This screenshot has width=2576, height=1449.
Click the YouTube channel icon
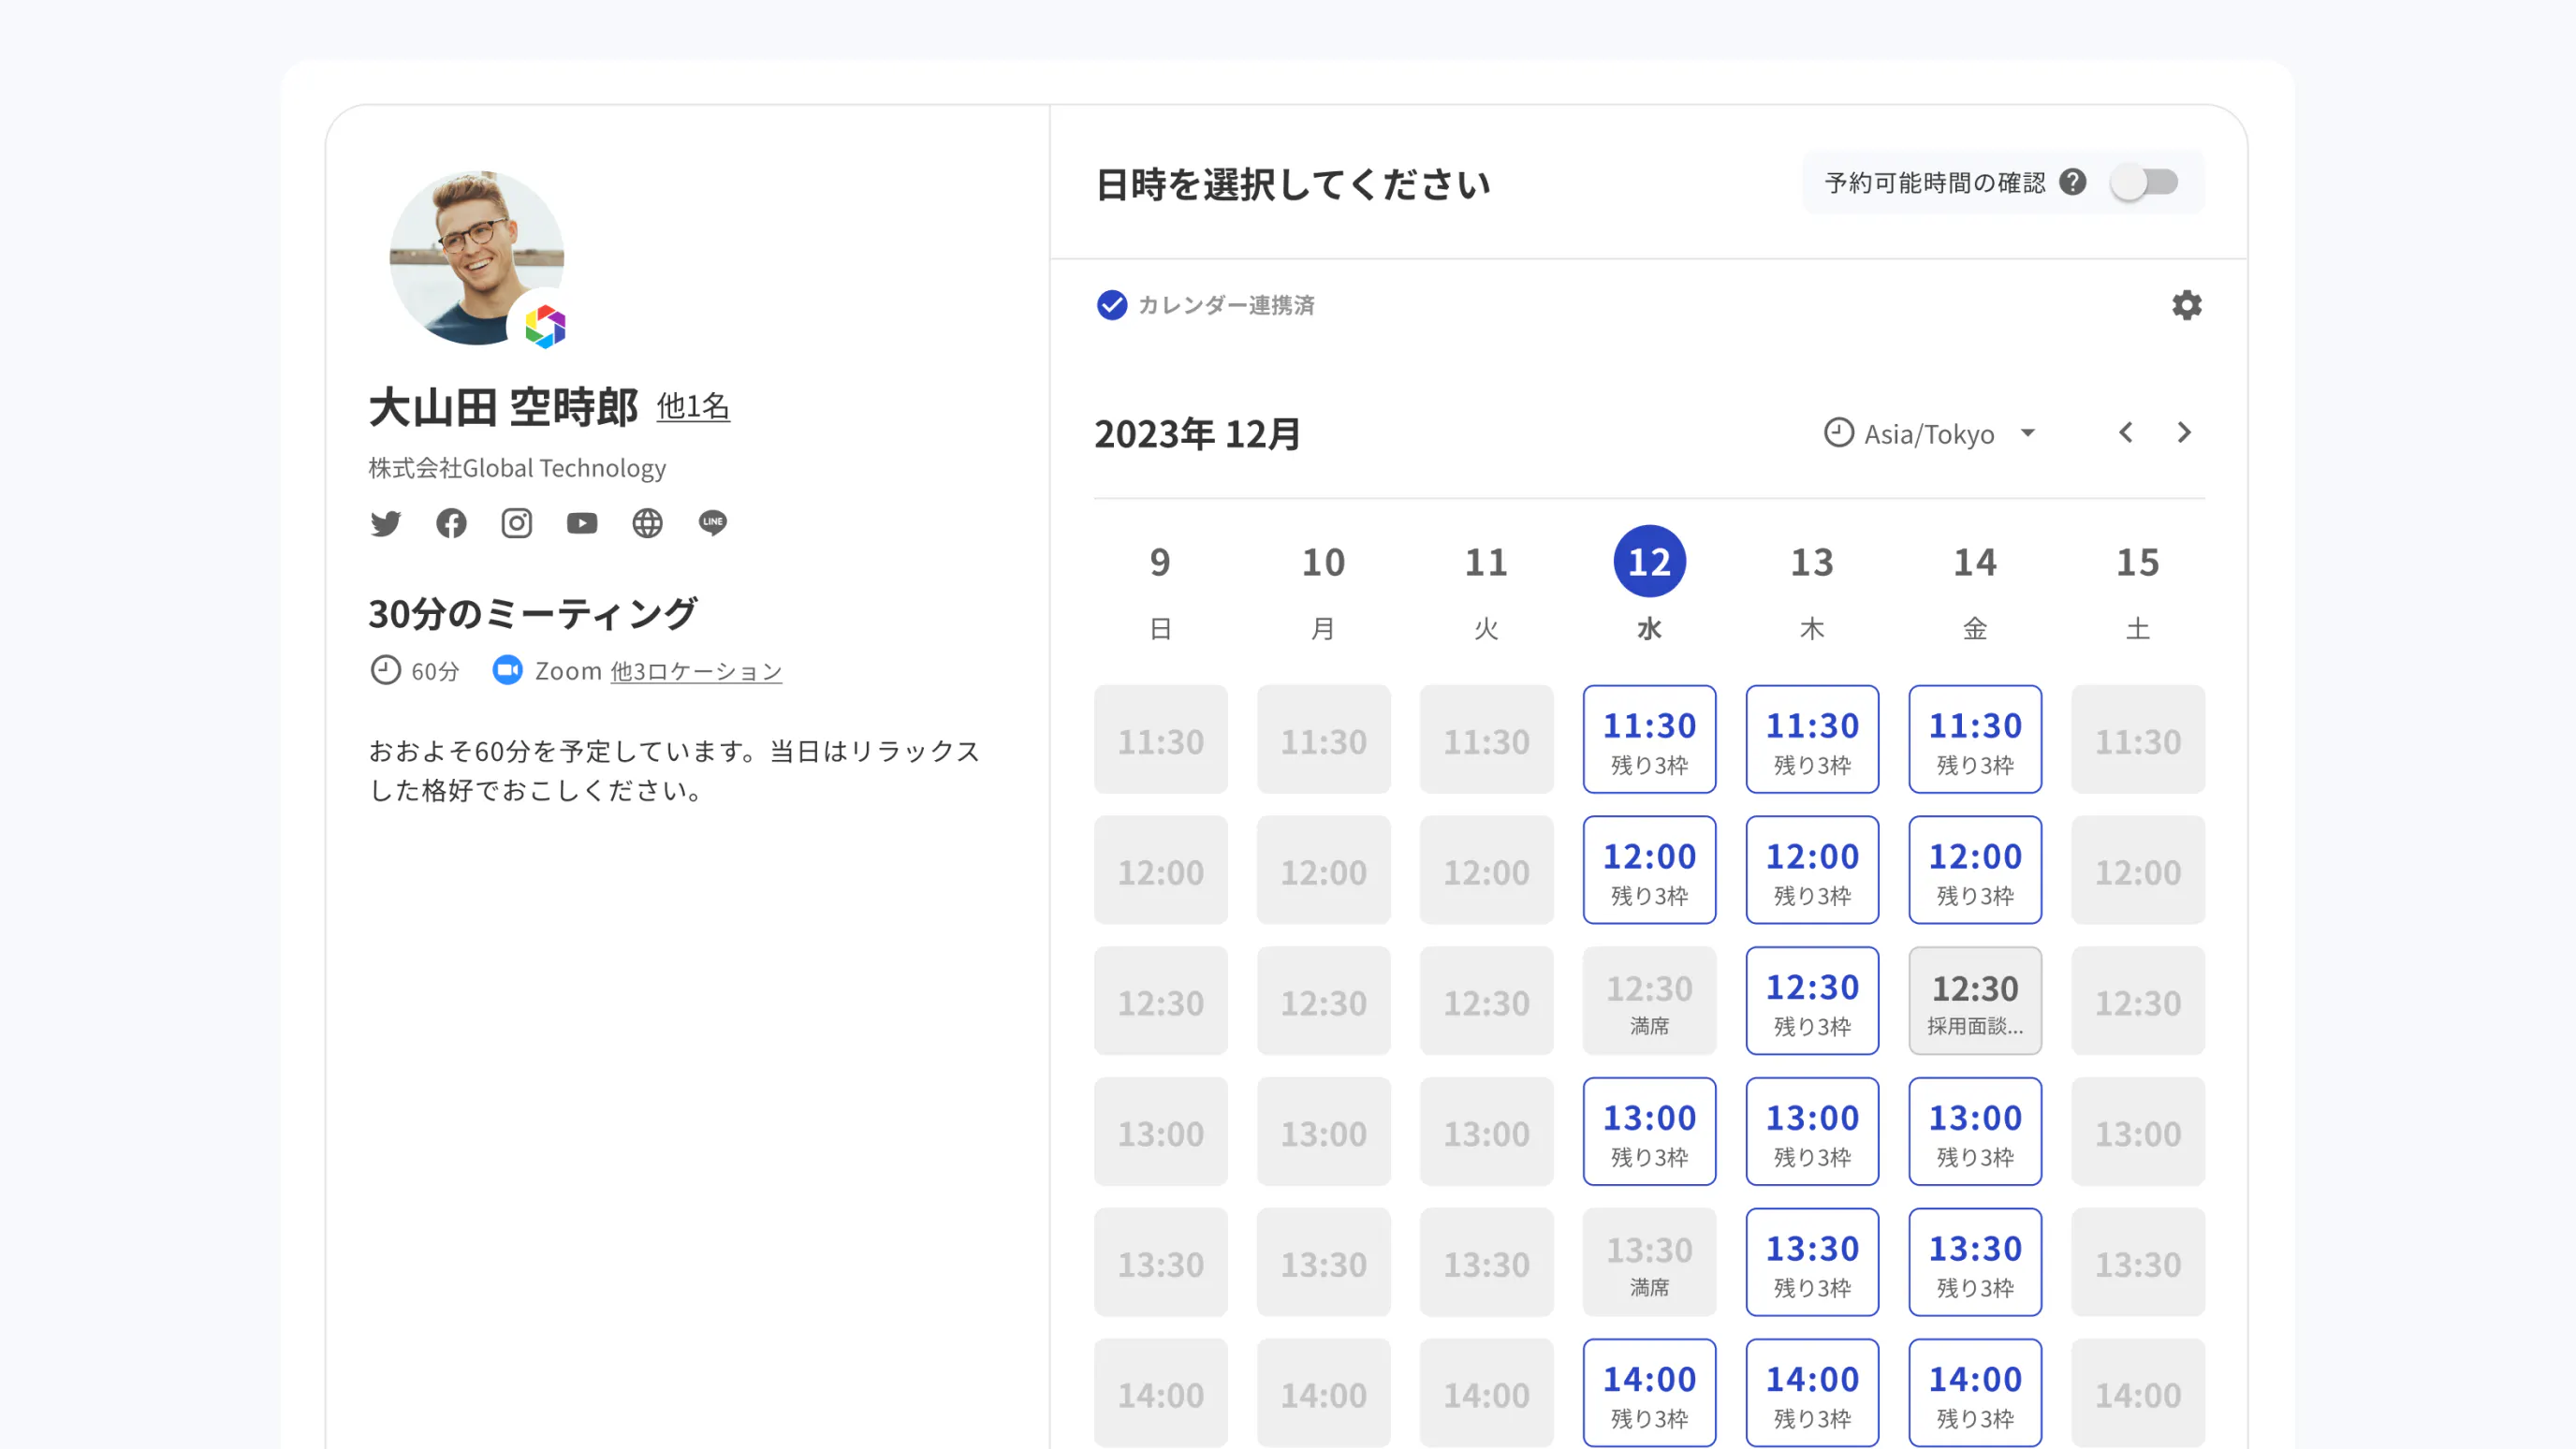pyautogui.click(x=581, y=523)
